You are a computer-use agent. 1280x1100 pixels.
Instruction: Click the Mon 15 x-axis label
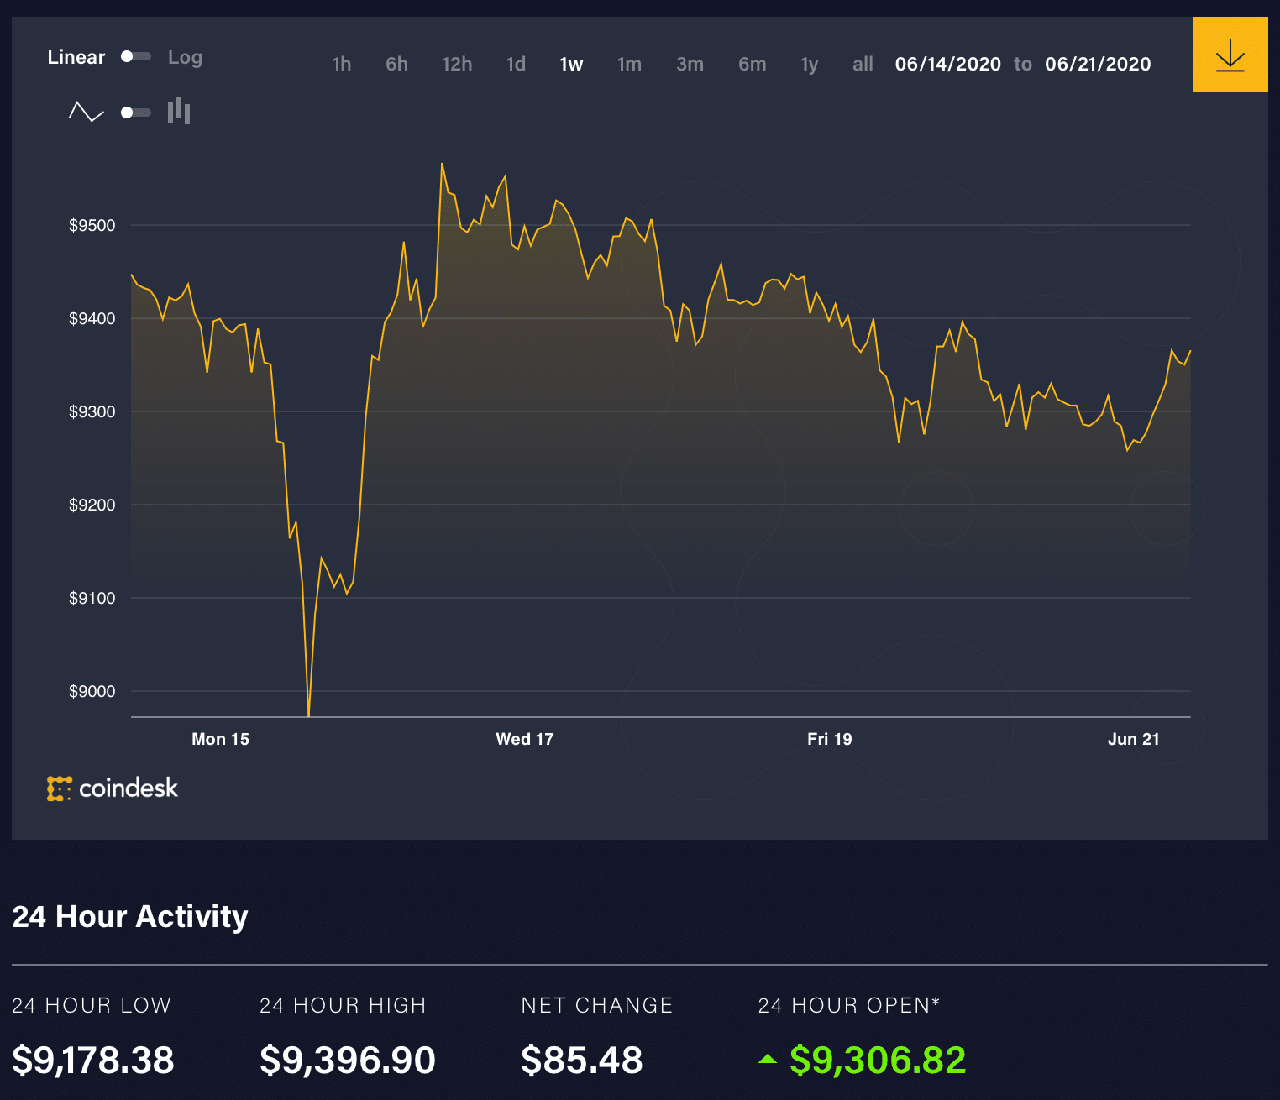(x=220, y=739)
